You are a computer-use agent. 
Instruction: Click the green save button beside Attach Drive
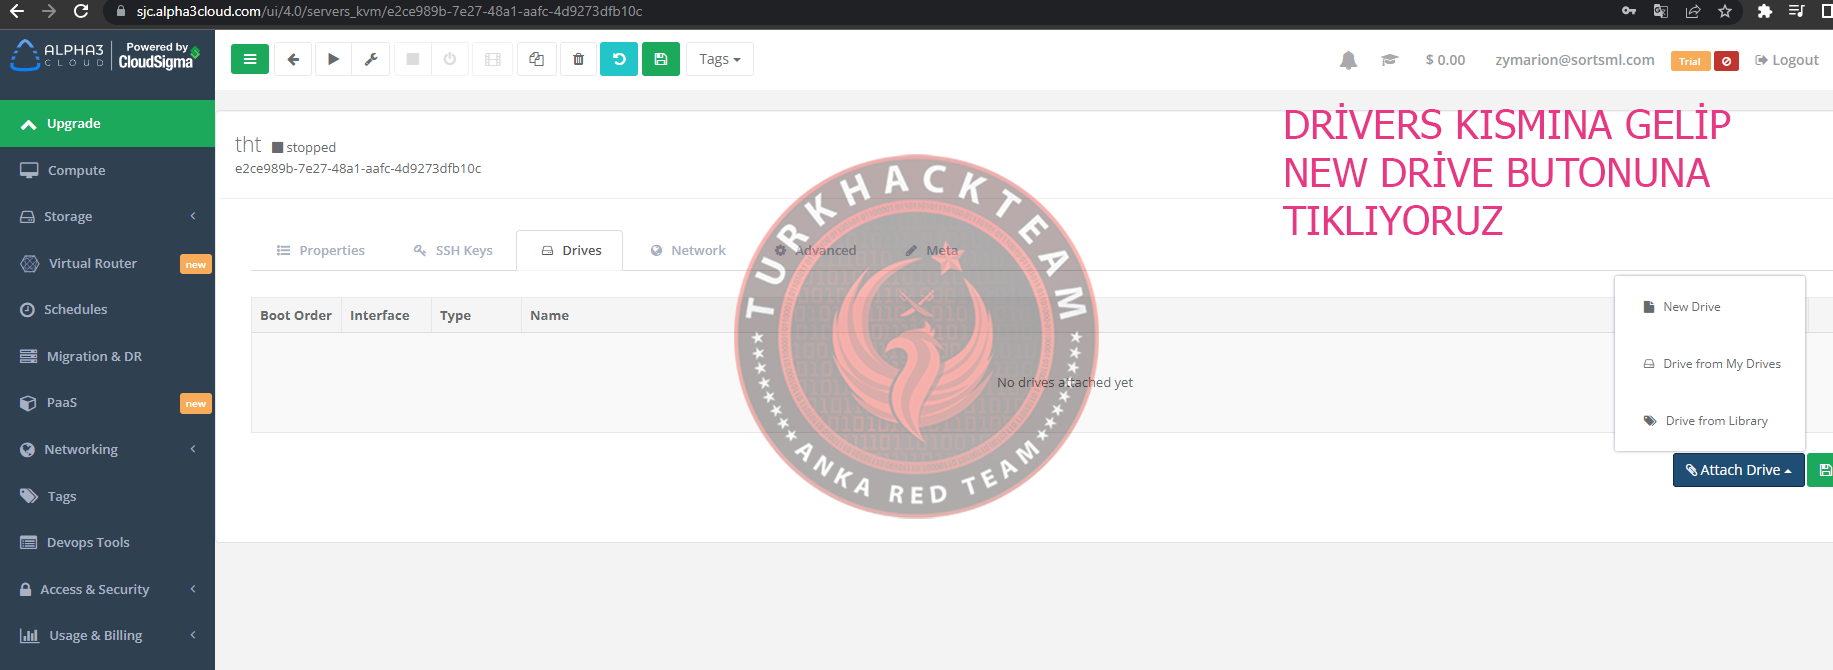click(x=1822, y=470)
